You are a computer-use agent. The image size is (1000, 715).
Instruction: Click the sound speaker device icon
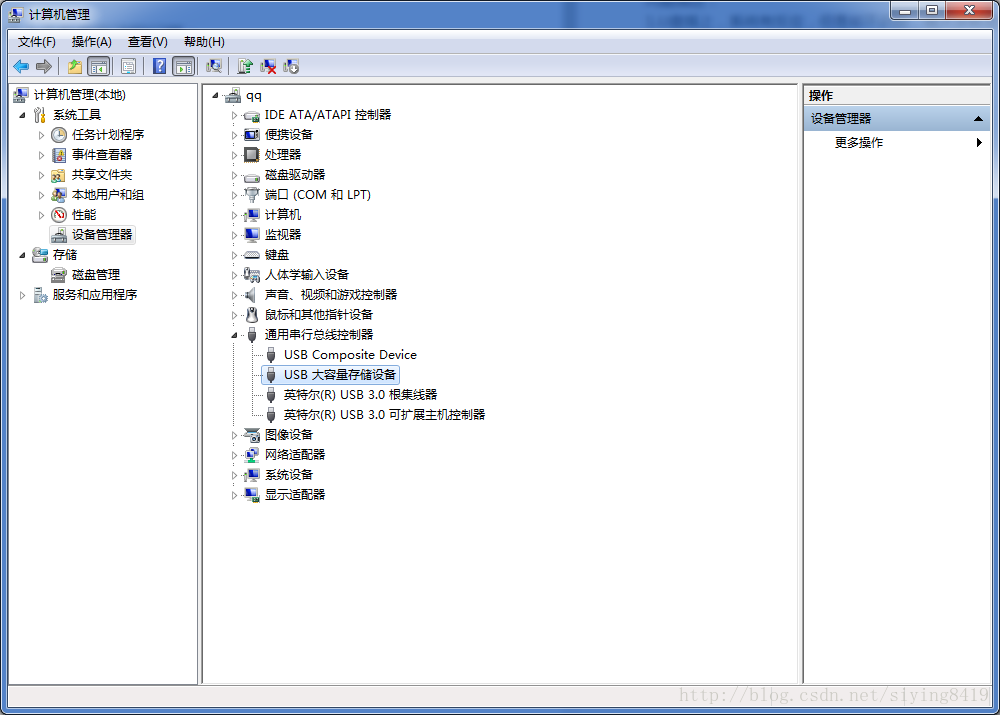251,295
